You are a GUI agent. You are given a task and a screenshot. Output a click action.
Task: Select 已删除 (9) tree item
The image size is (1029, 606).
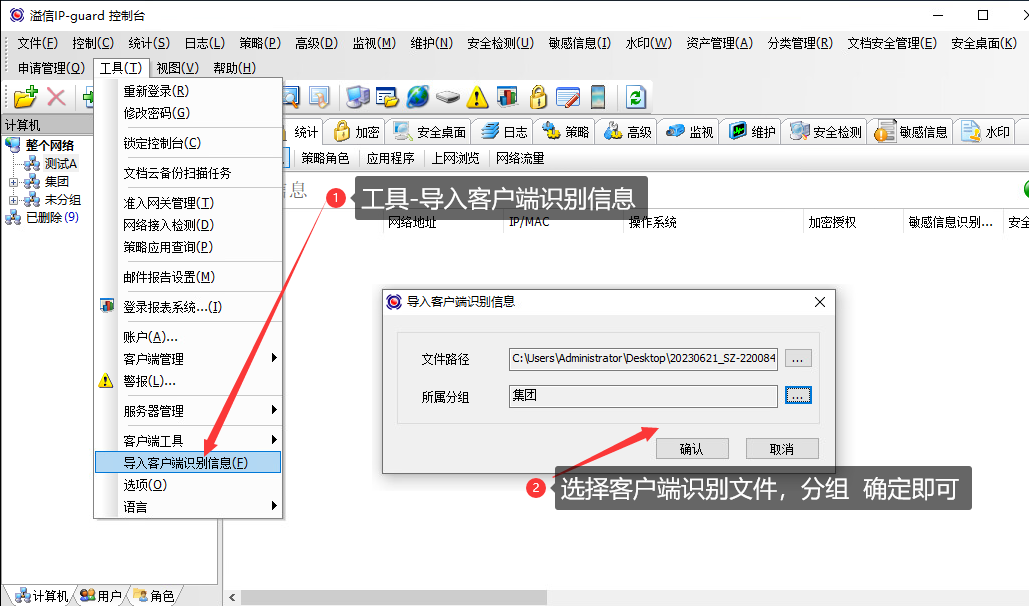(x=52, y=217)
